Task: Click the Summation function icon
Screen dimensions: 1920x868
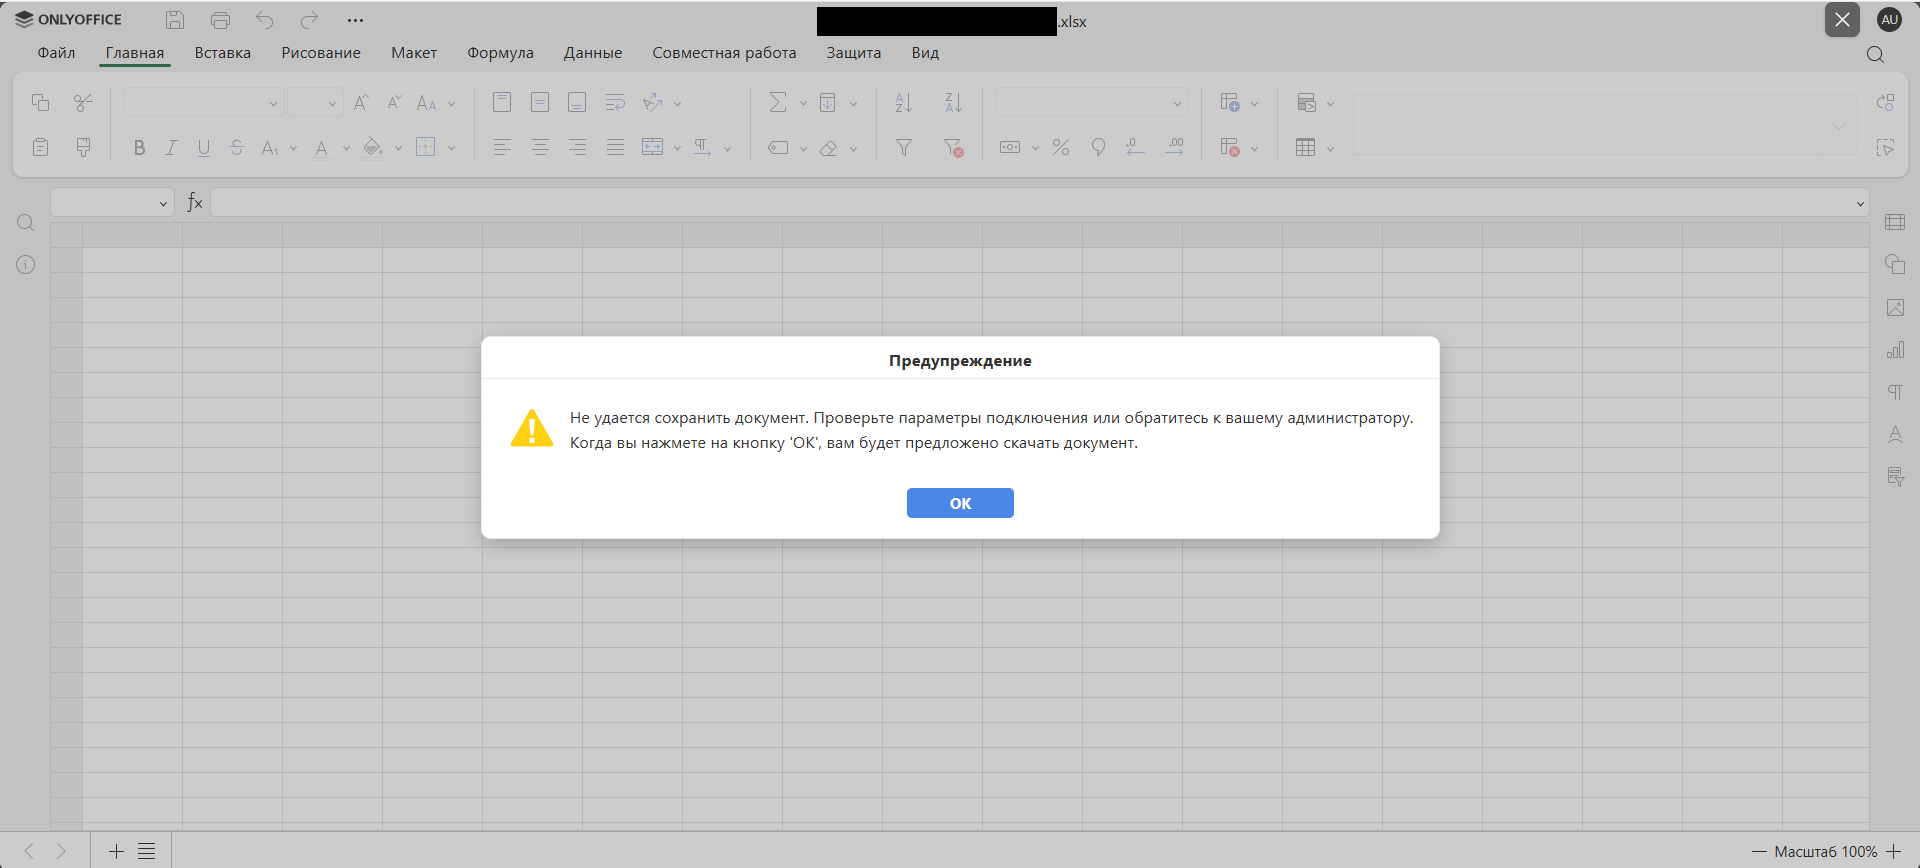Action: click(777, 102)
